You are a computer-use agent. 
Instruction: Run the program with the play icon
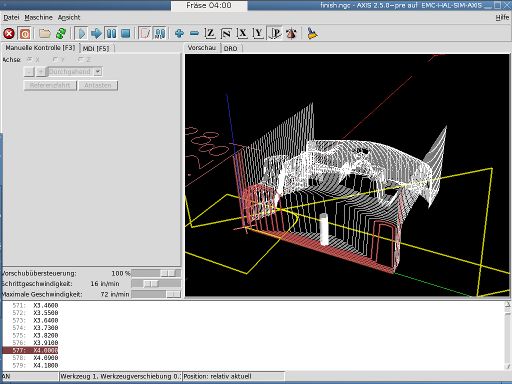81,33
